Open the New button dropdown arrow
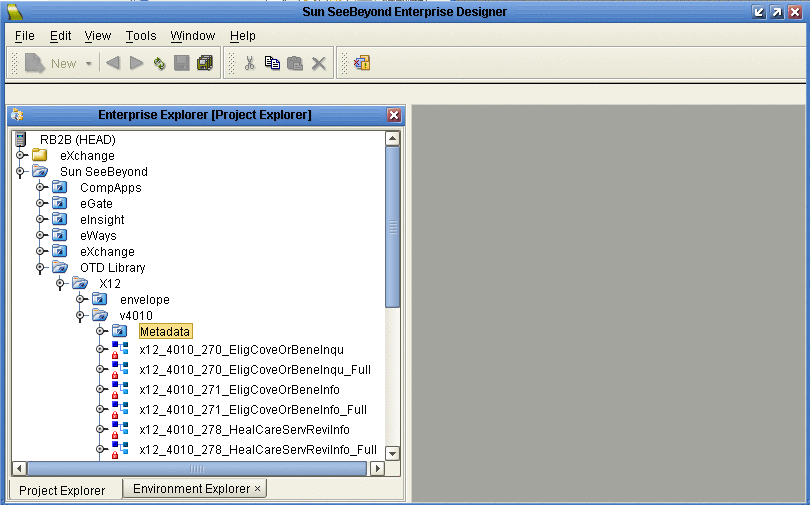The width and height of the screenshot is (810, 505). click(x=88, y=64)
